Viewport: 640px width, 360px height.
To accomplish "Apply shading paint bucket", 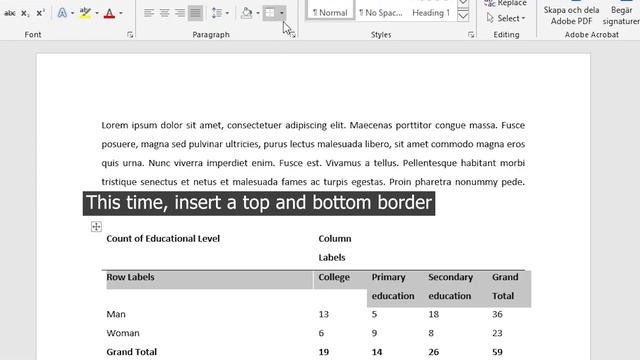I will 246,13.
